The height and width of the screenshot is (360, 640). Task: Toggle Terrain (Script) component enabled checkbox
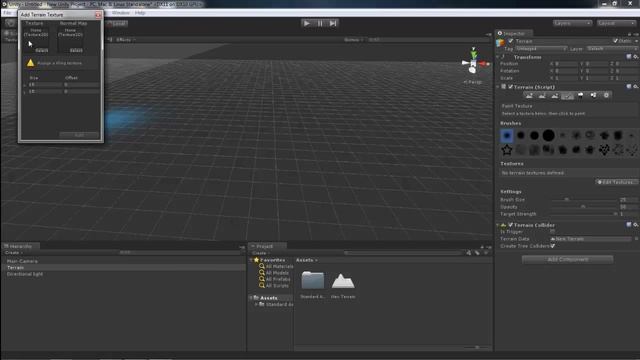pos(511,87)
